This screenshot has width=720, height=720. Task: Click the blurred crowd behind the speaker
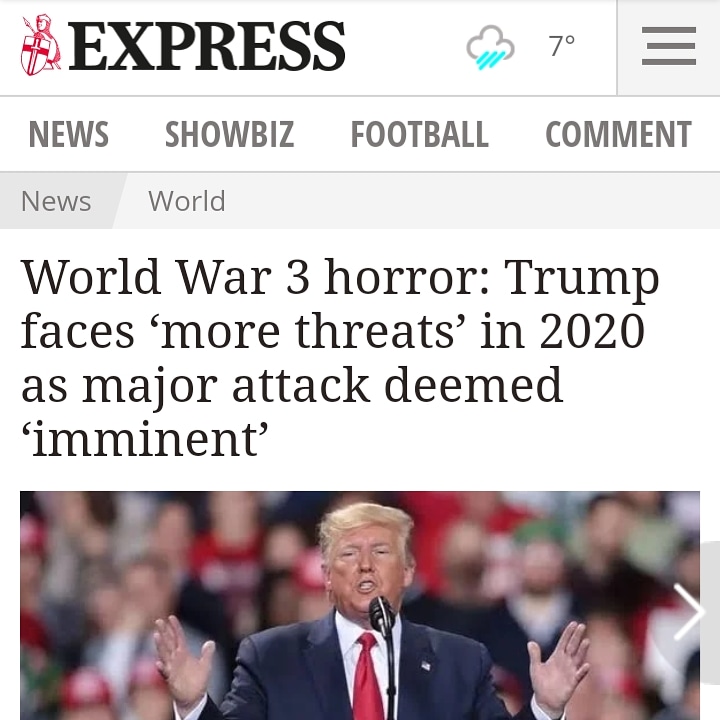click(138, 574)
